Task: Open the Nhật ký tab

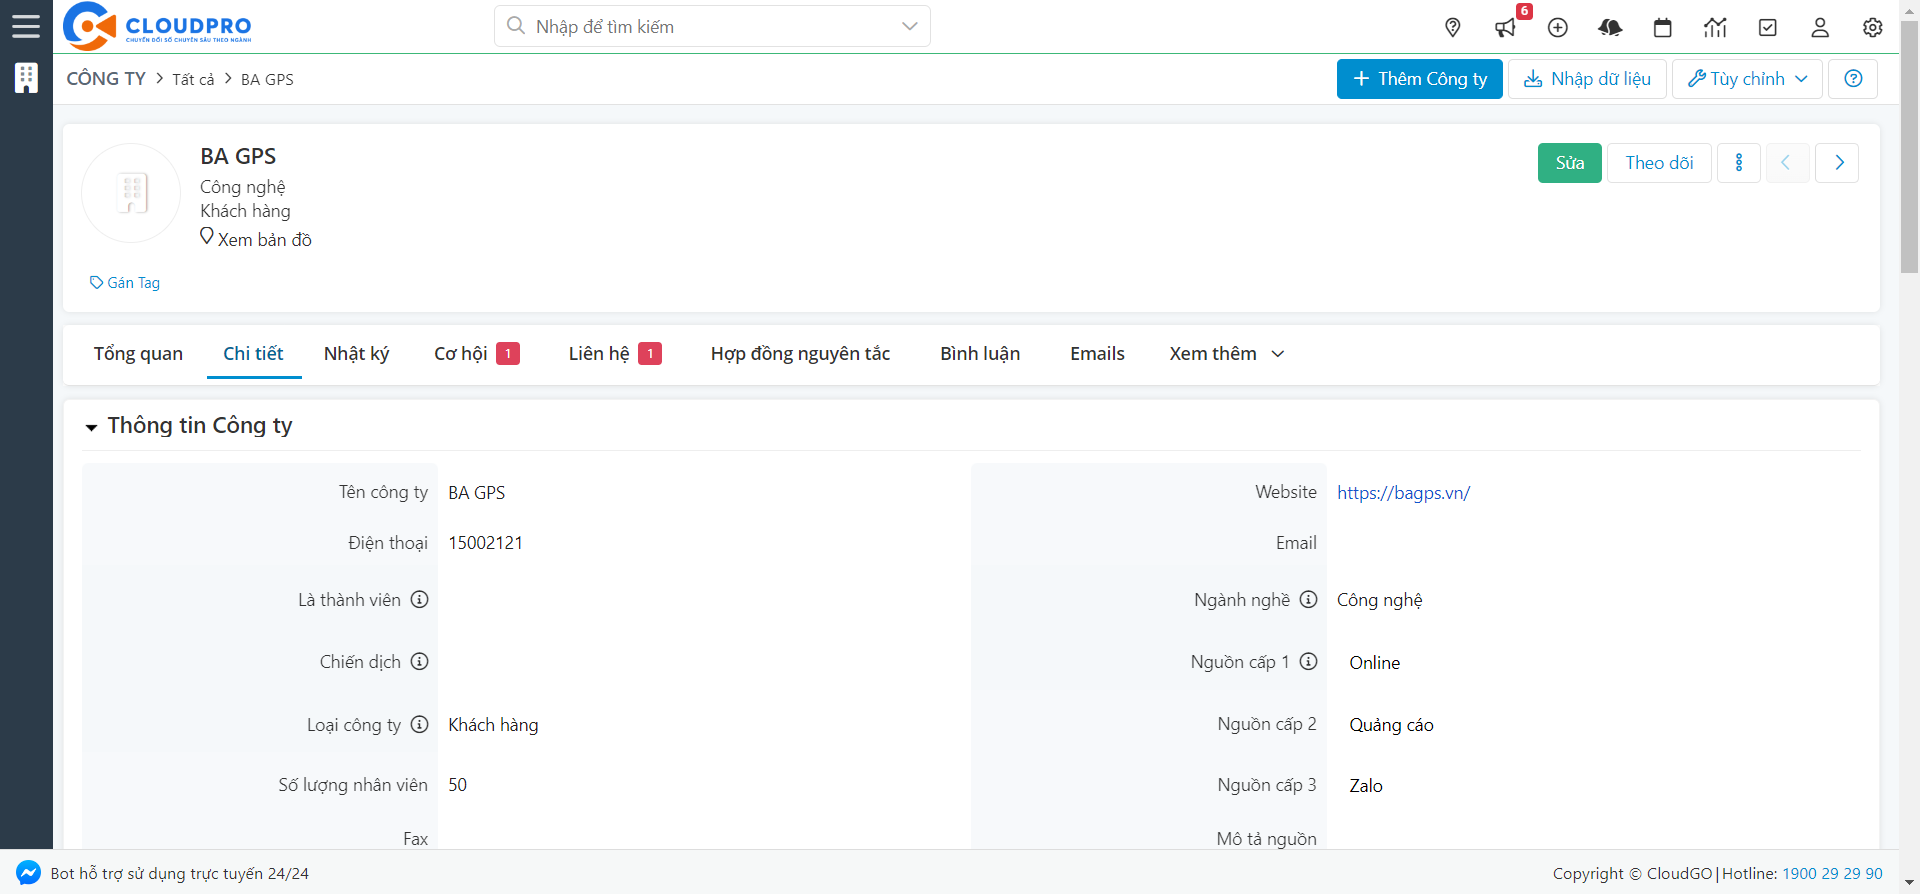Action: coord(356,354)
